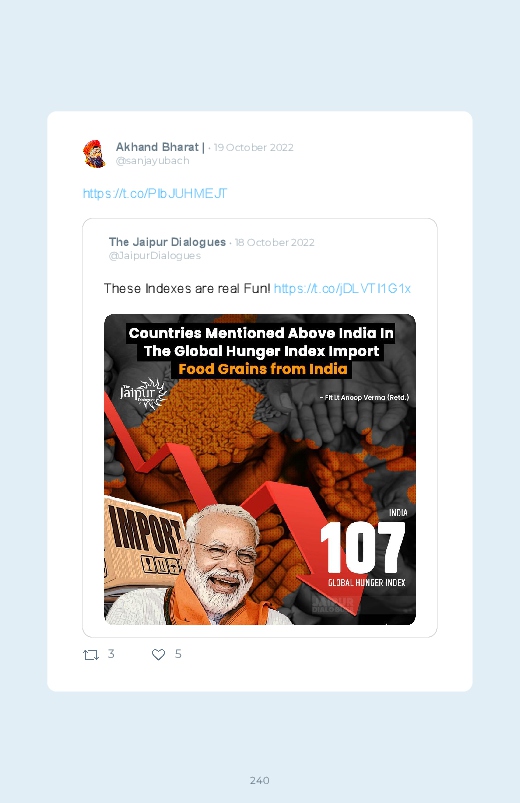
Task: Click the page number 240
Action: [x=260, y=780]
